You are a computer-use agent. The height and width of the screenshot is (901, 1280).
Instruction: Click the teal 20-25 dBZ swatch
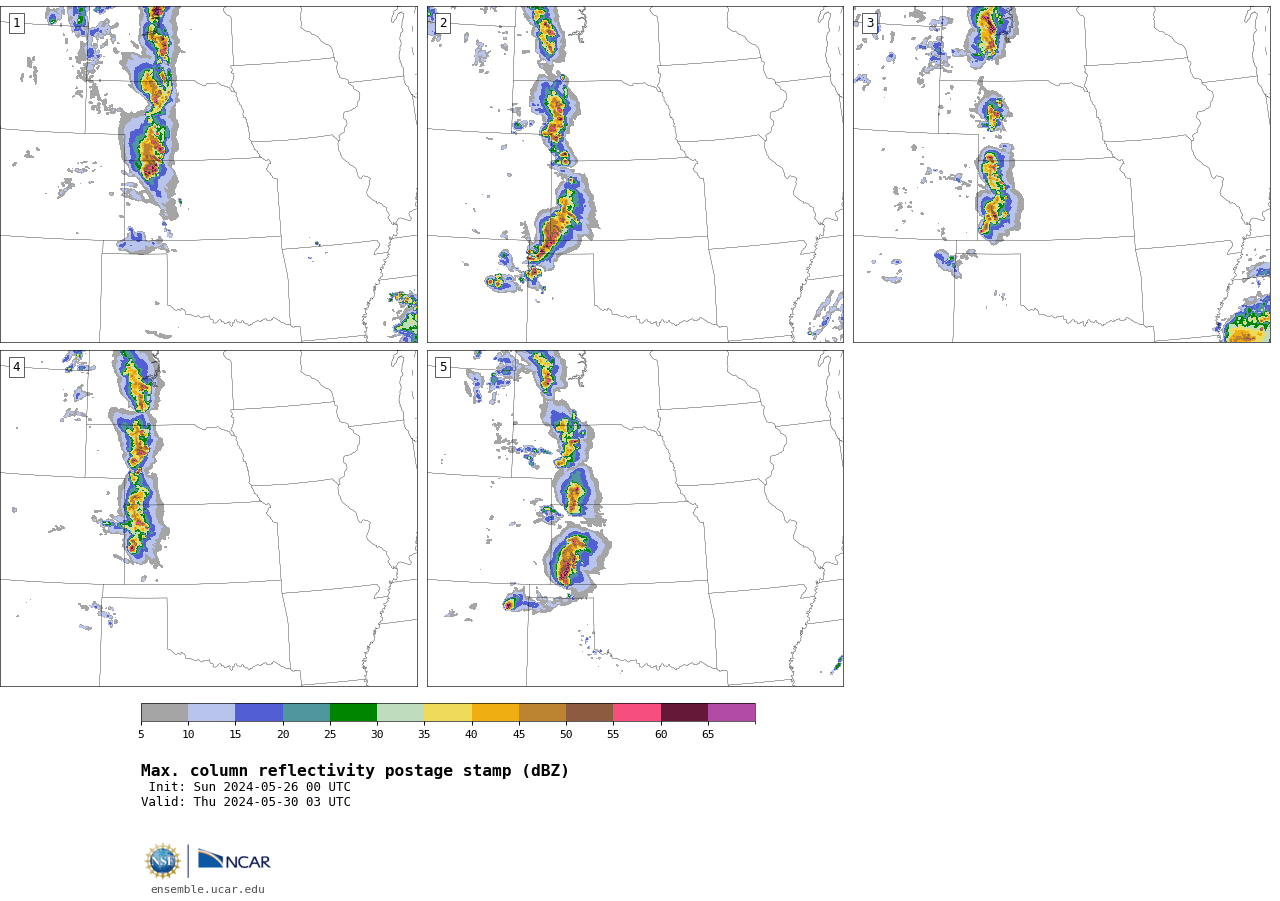[306, 712]
